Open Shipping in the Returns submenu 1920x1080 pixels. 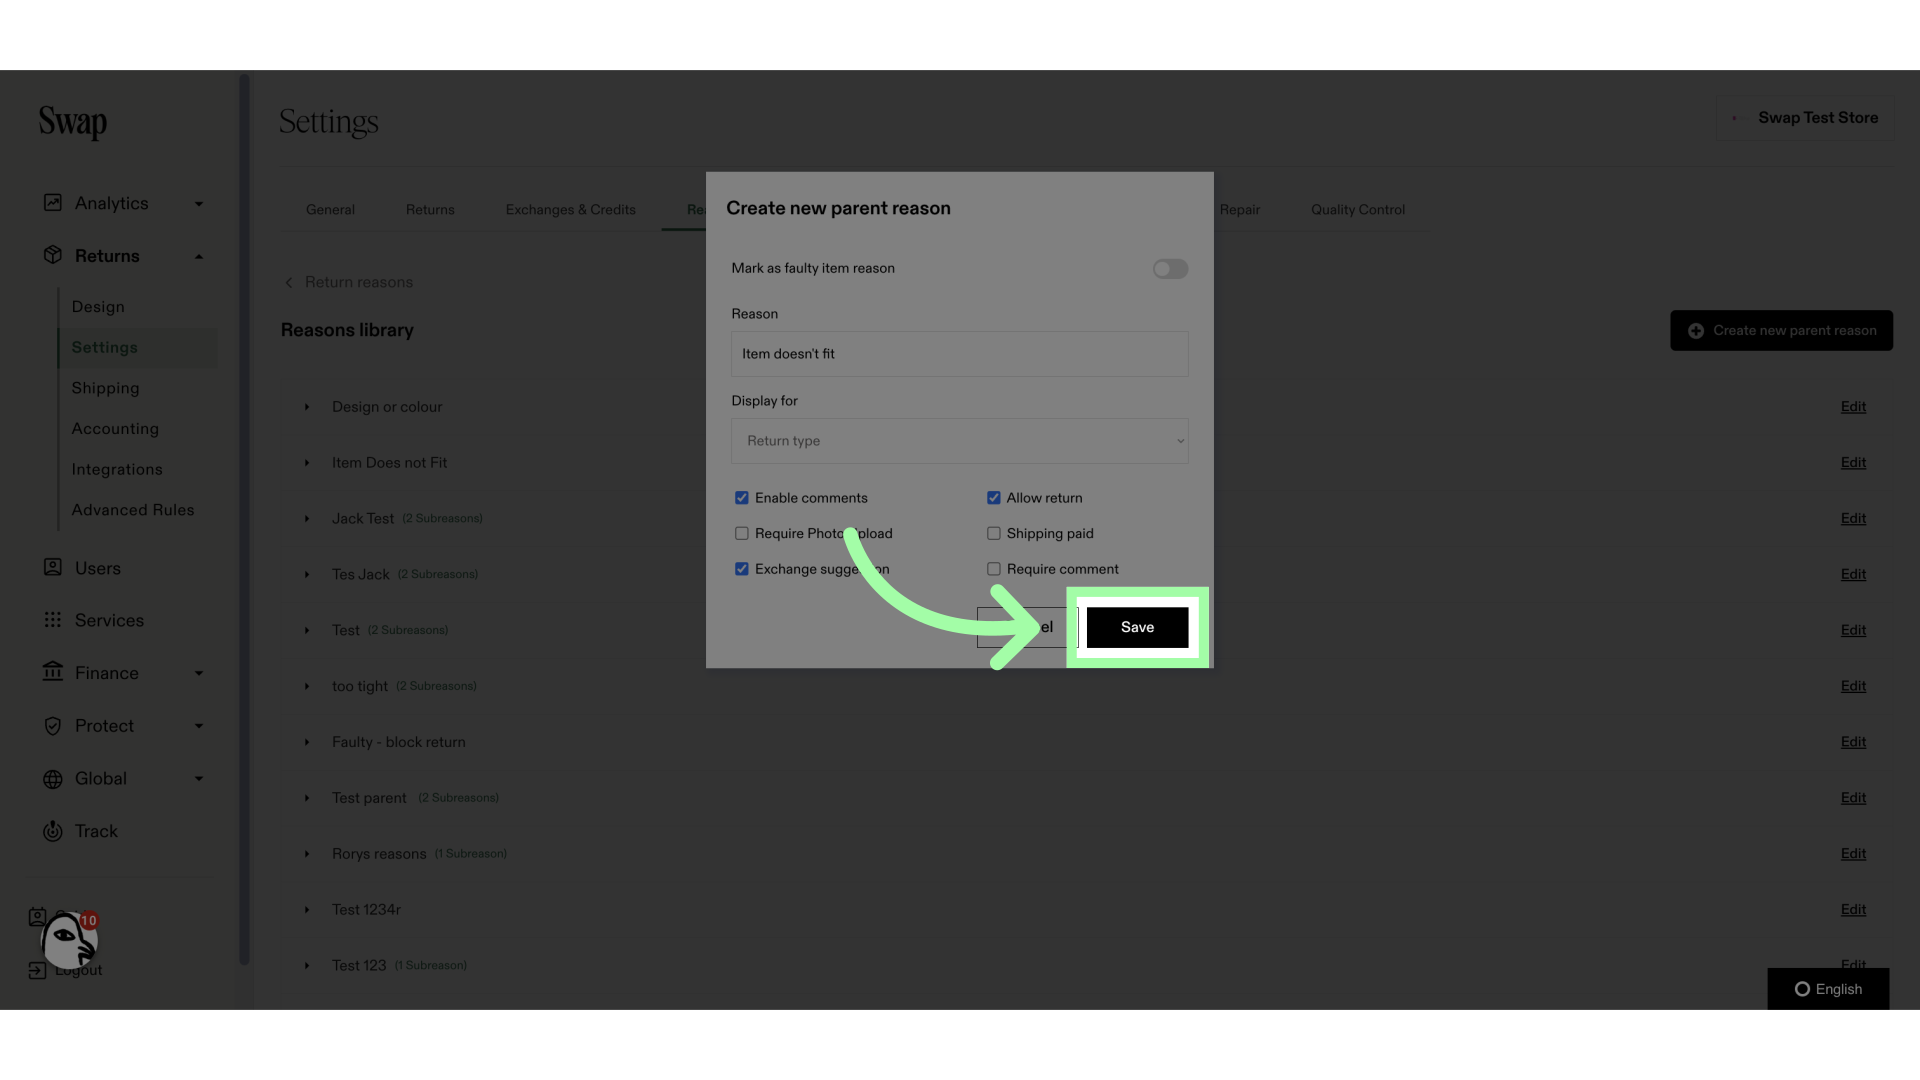[x=106, y=388]
